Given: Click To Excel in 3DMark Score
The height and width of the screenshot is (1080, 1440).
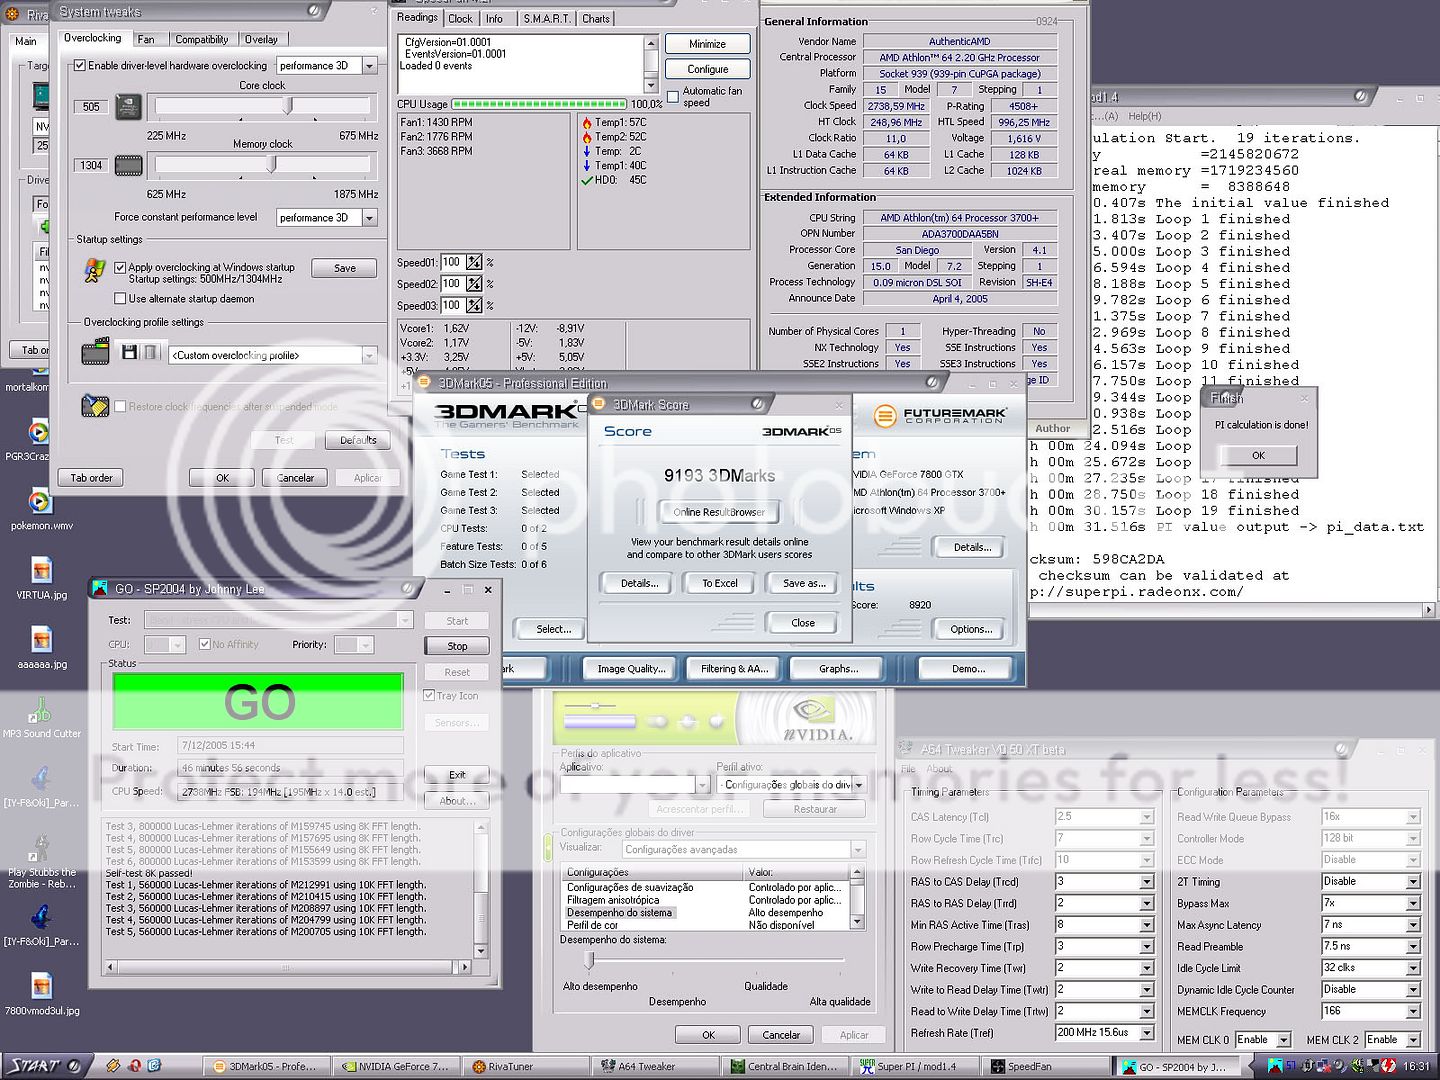Looking at the screenshot, I should coord(720,583).
